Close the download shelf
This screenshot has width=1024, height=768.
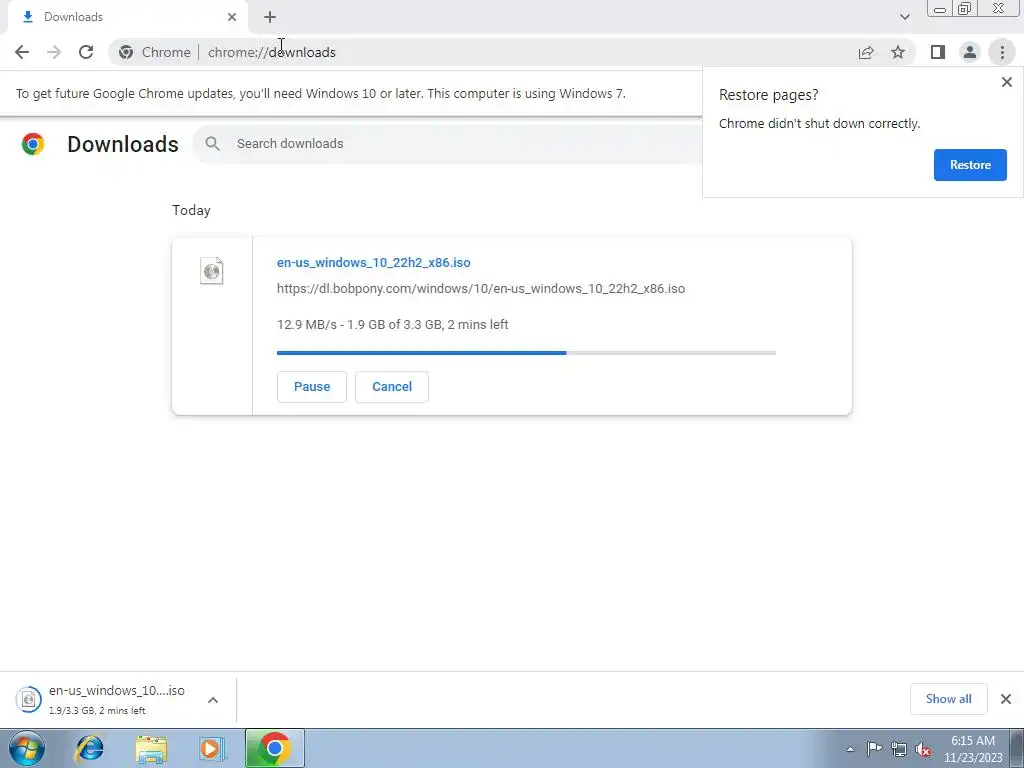pyautogui.click(x=1006, y=699)
